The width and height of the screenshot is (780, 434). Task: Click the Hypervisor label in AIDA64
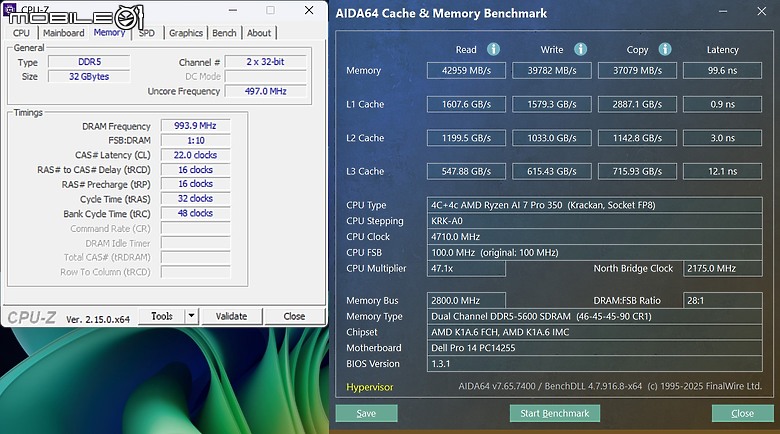(370, 387)
